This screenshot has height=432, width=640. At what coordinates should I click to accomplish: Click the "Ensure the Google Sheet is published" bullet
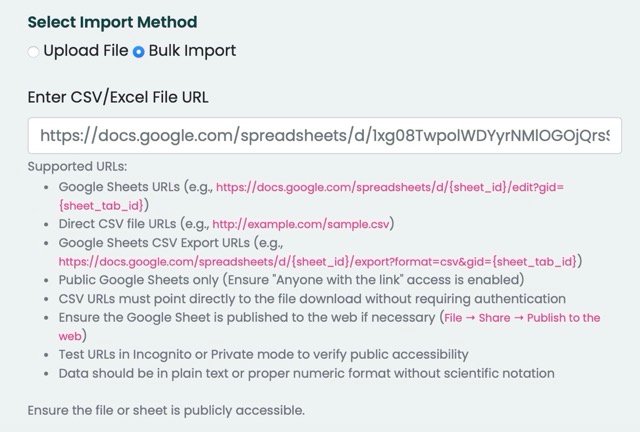click(245, 318)
